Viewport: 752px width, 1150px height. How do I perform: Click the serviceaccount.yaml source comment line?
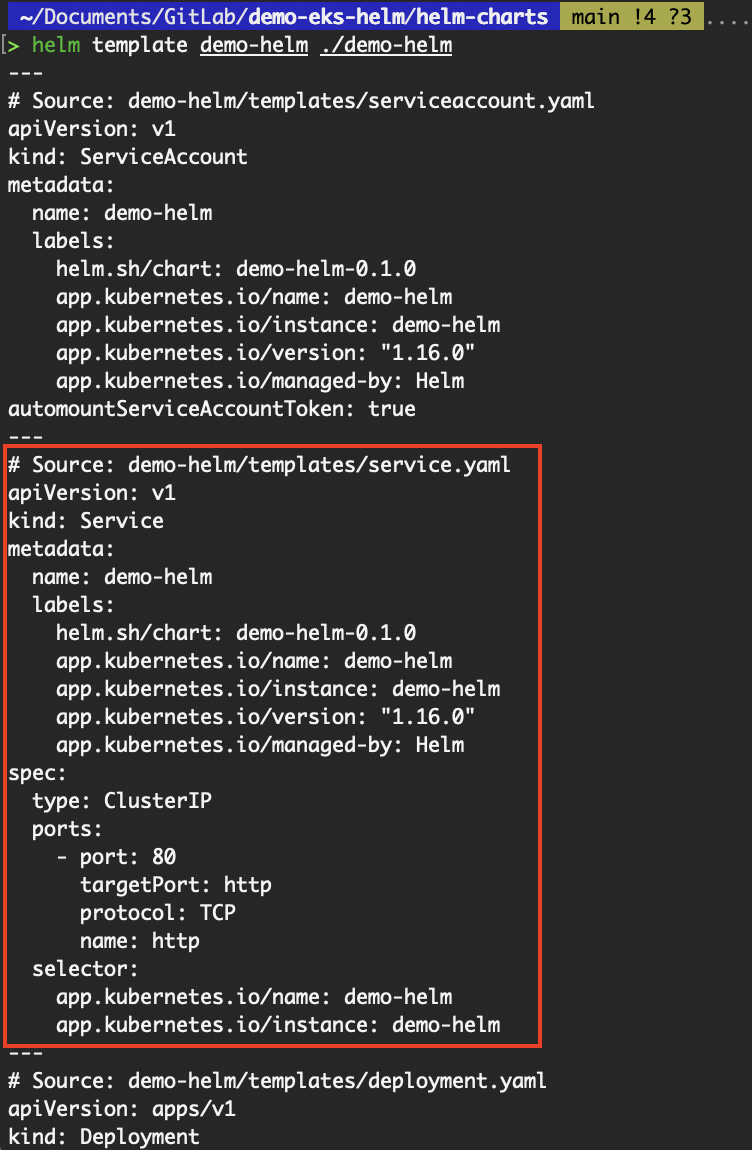(302, 100)
